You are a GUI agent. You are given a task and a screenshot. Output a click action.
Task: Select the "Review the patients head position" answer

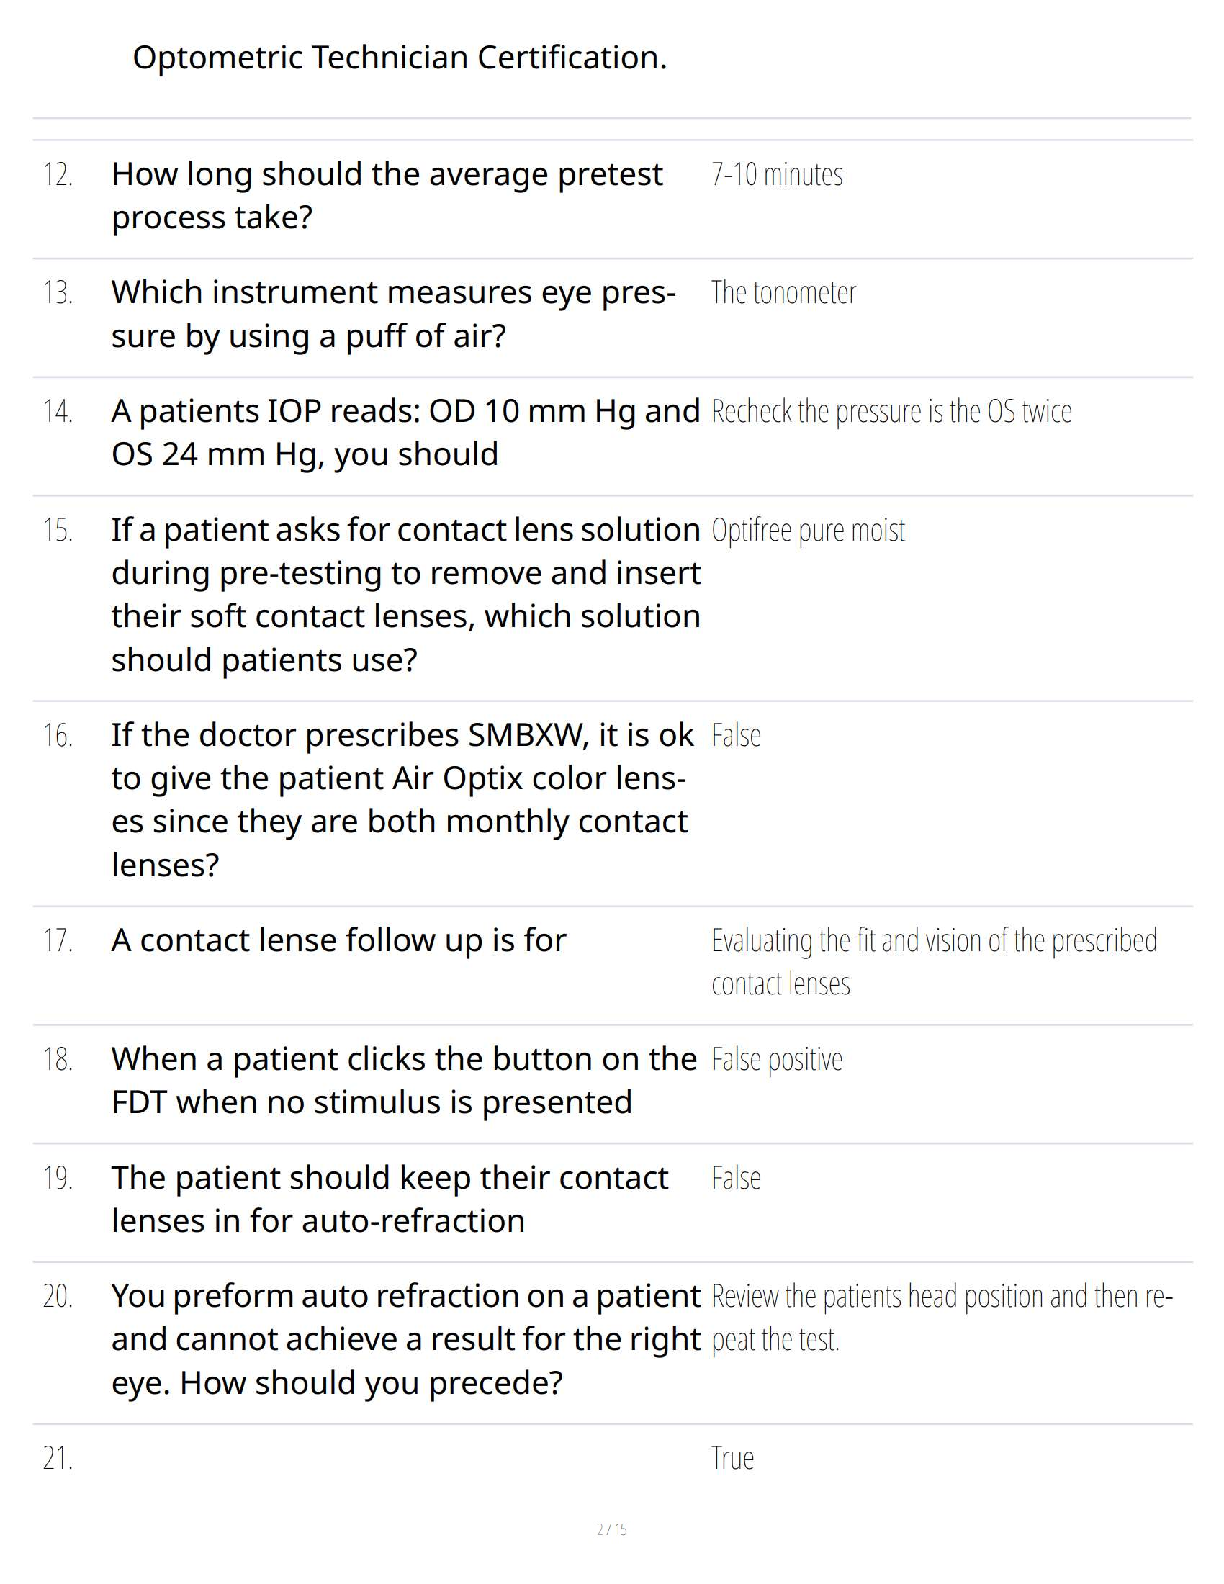coord(941,1317)
